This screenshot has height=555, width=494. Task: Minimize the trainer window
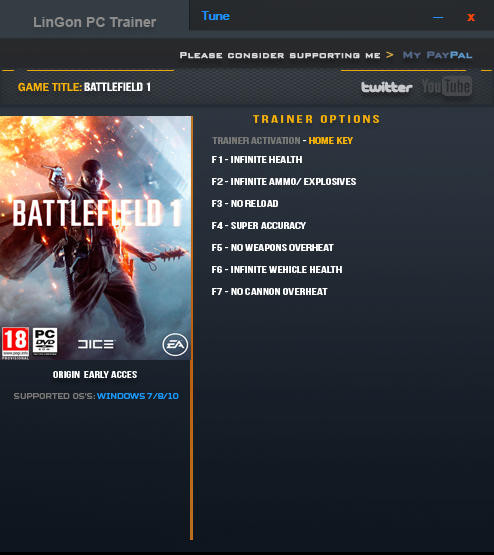438,17
